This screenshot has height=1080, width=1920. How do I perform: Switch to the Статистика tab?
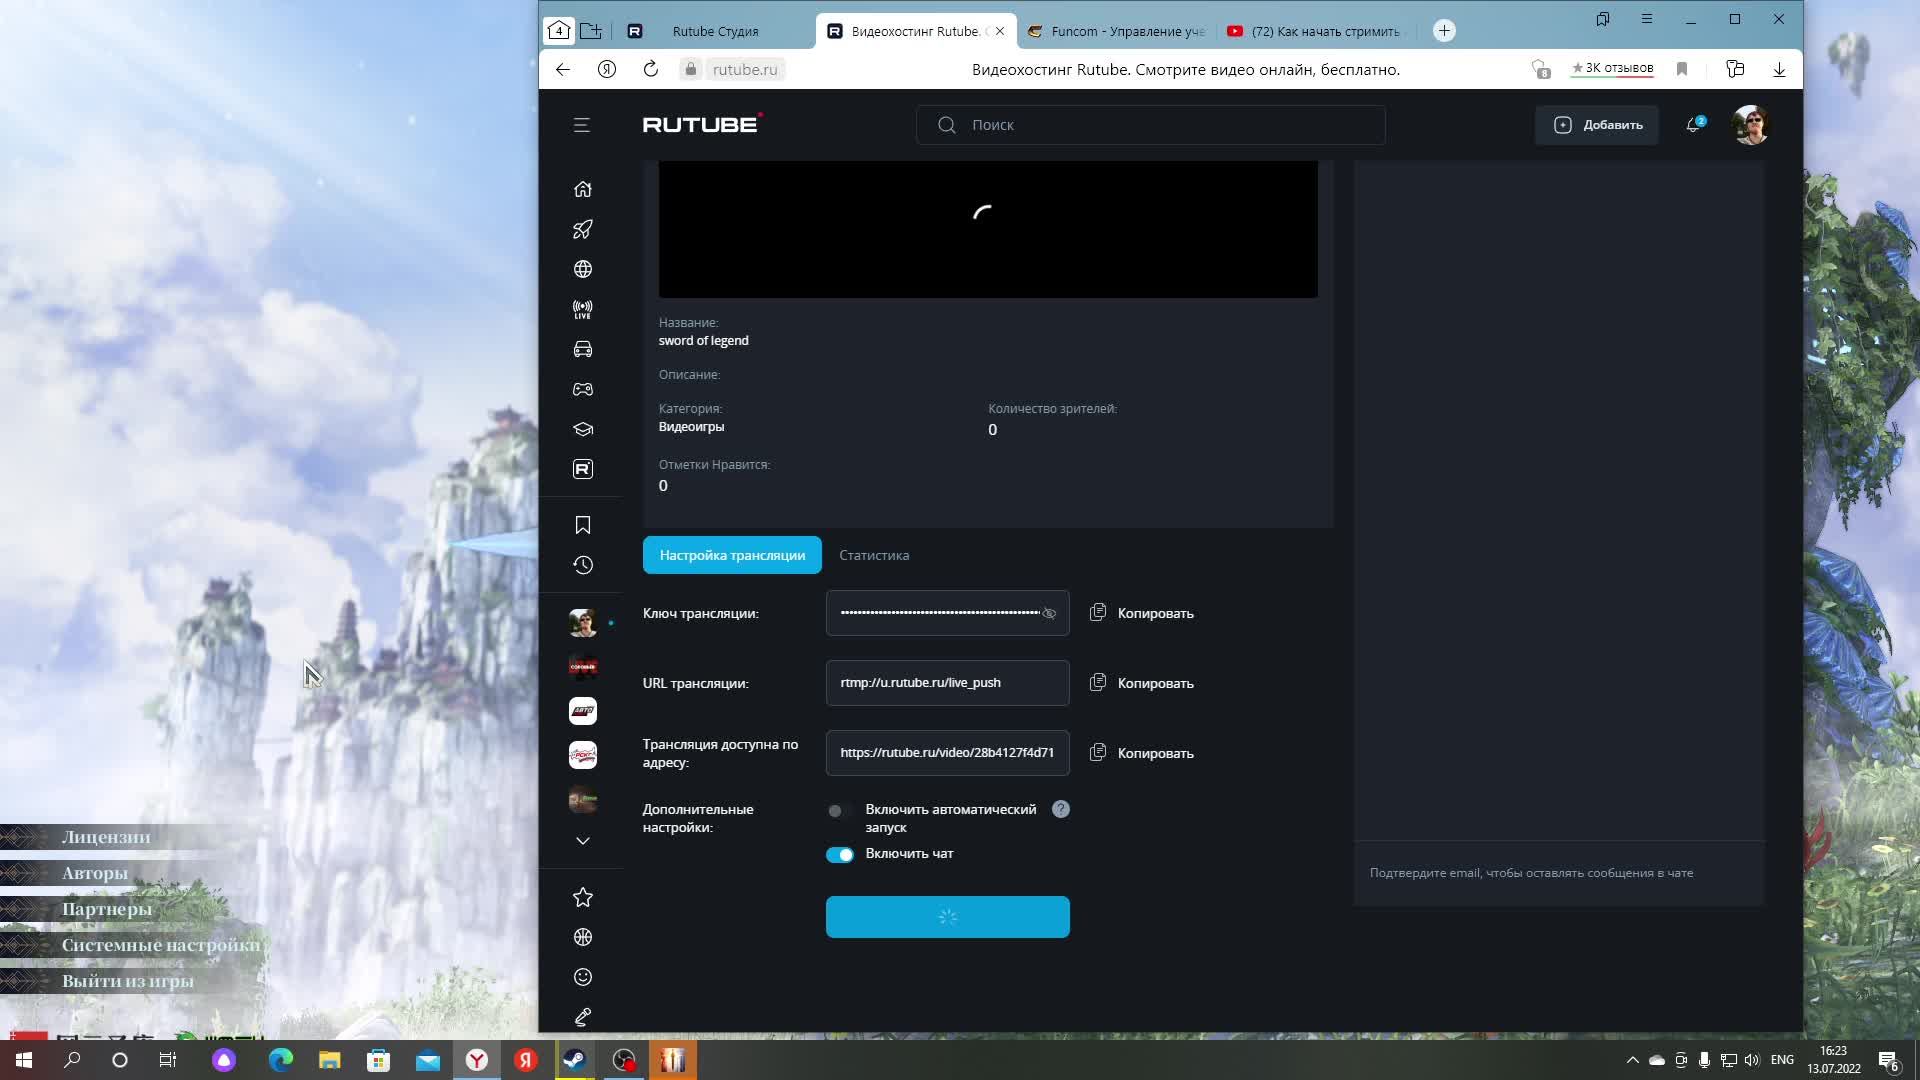874,555
